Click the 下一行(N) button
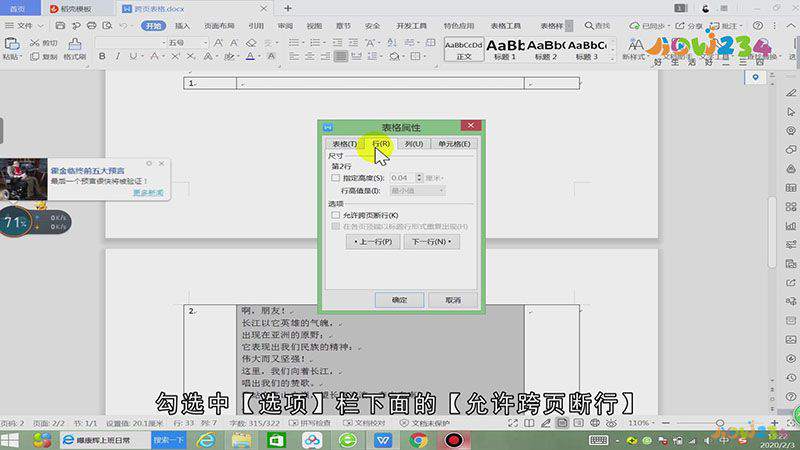The image size is (800, 450). click(432, 242)
